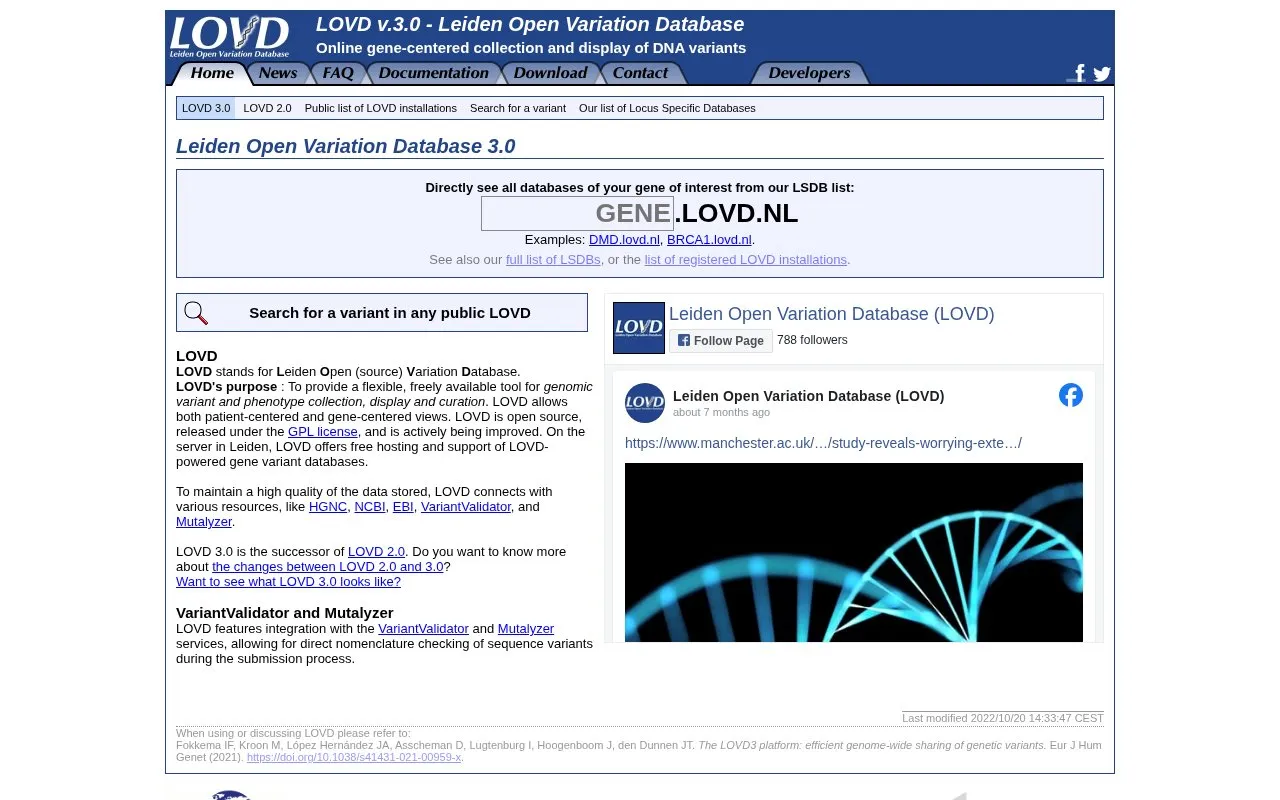Open the manchester.ac.uk study link
The image size is (1280, 800).
(823, 443)
